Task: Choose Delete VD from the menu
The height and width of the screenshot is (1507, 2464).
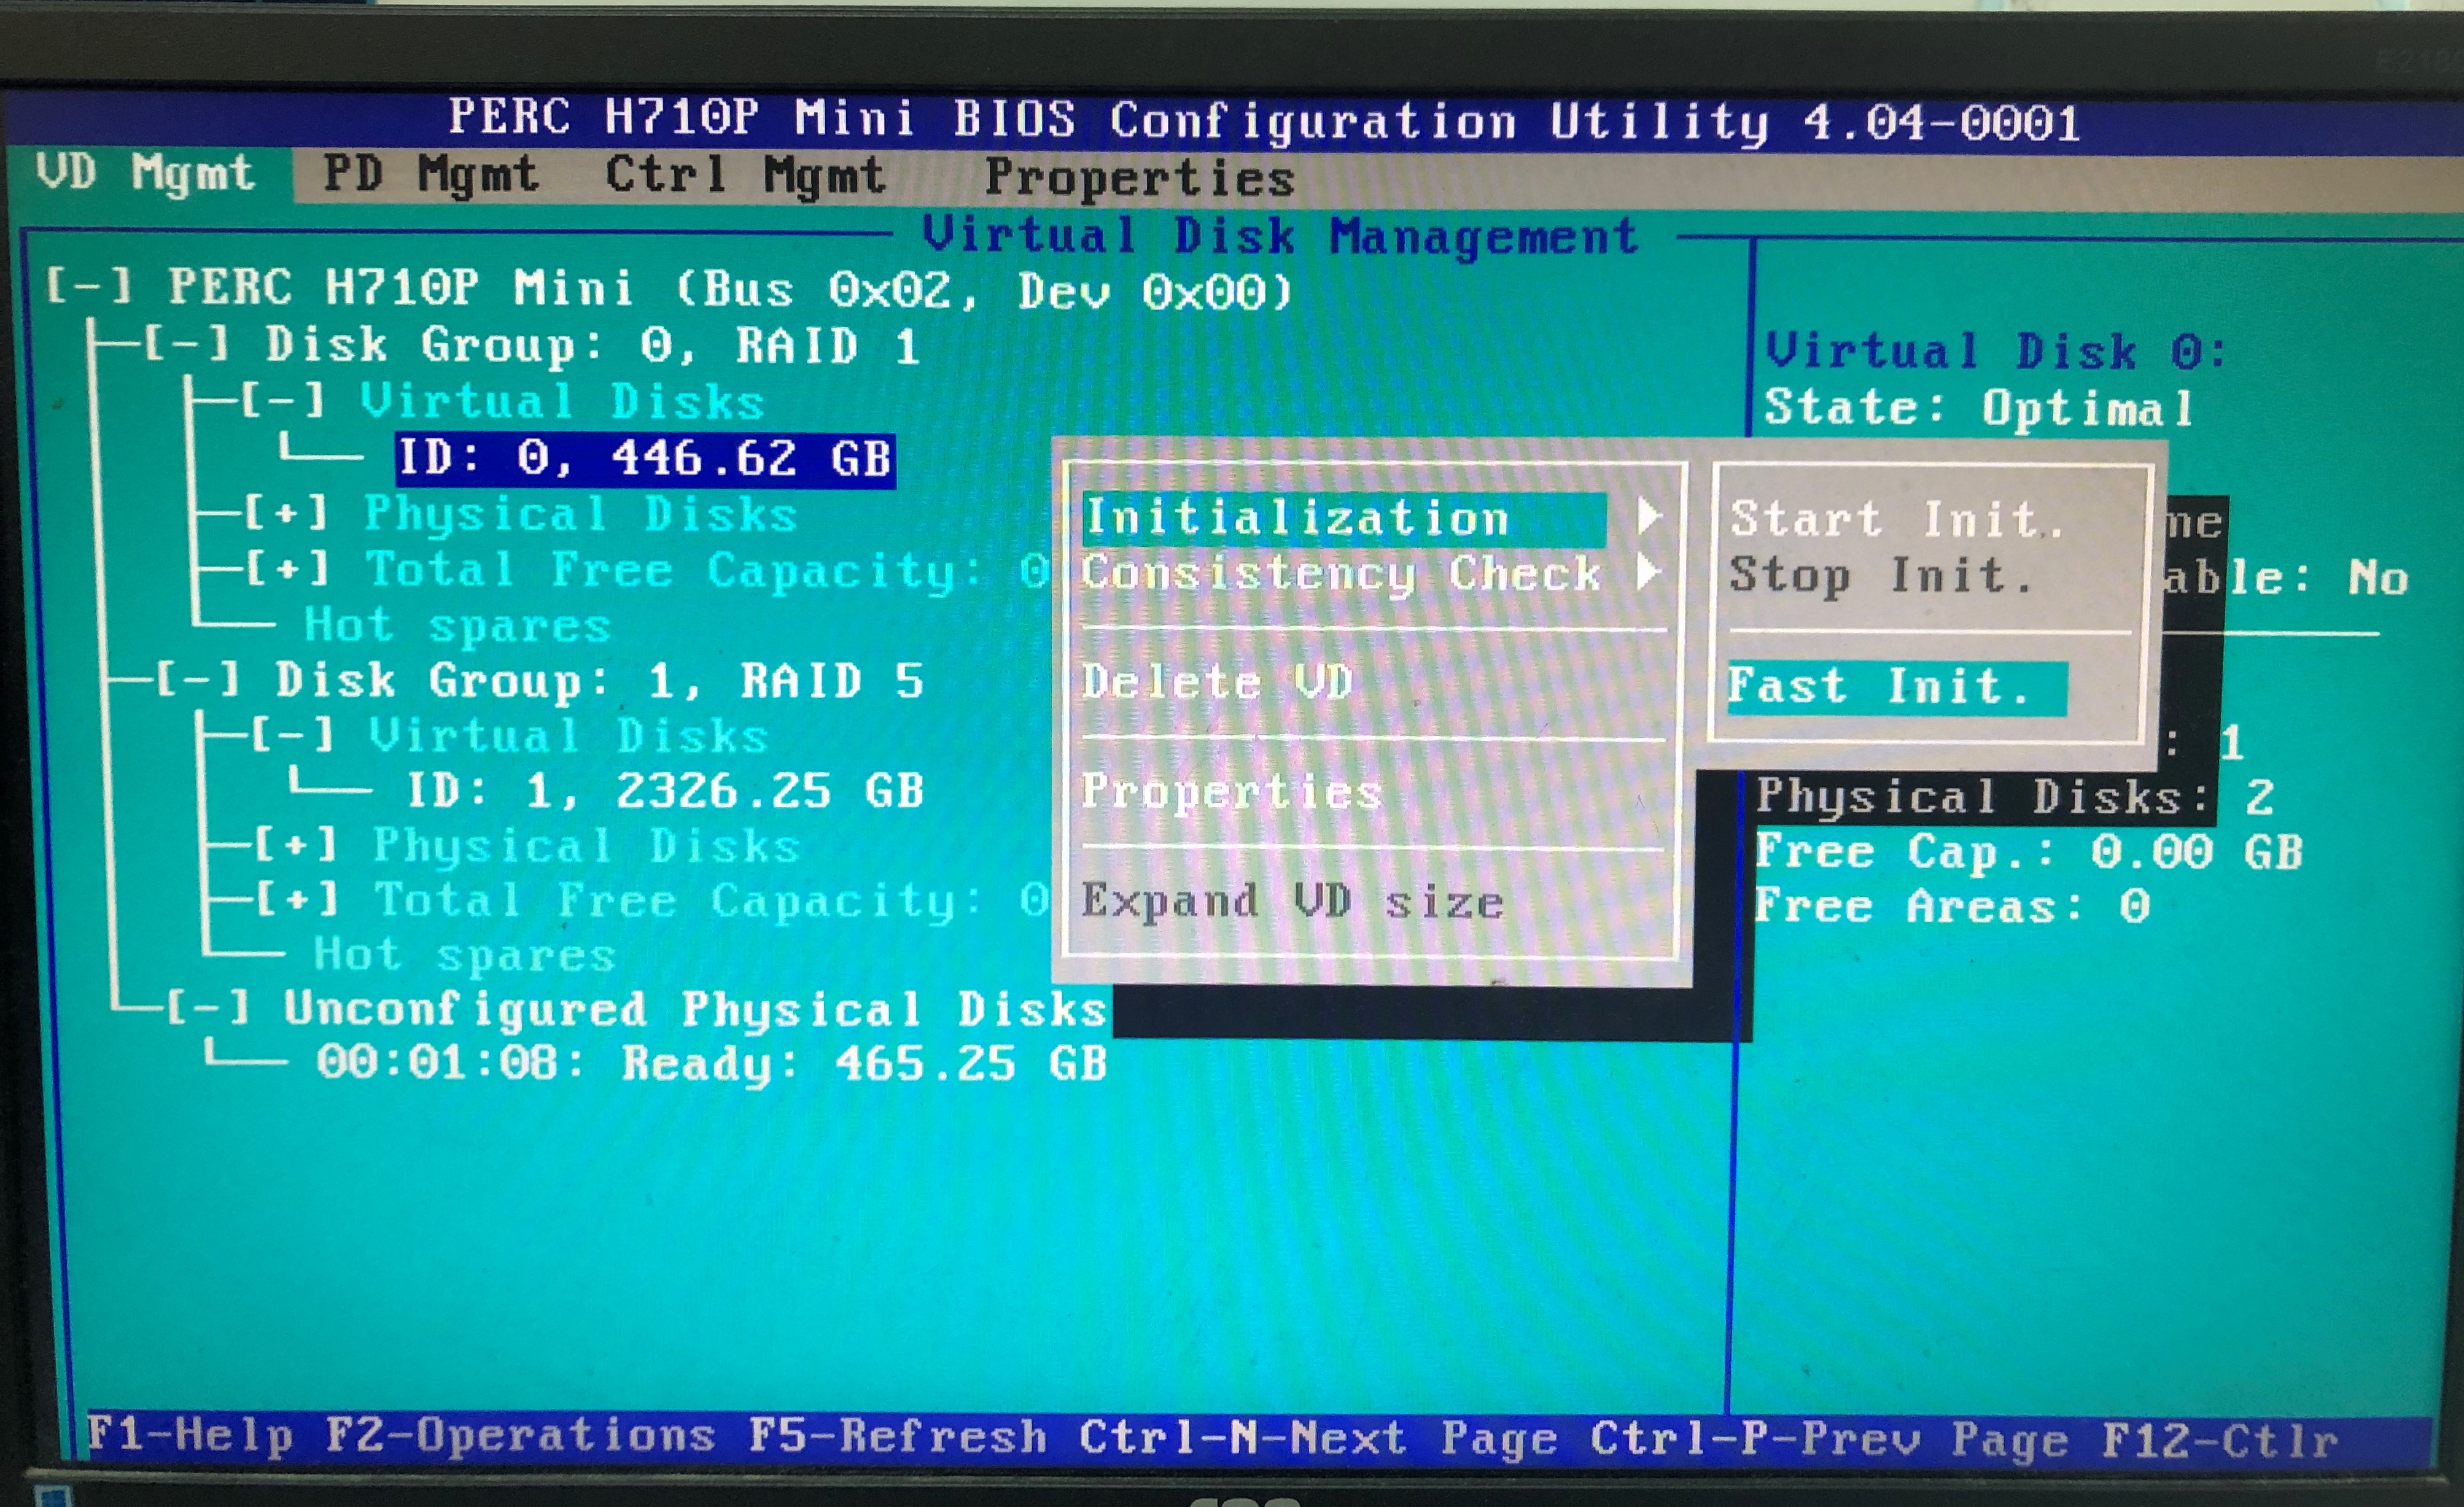Action: [x=1217, y=683]
